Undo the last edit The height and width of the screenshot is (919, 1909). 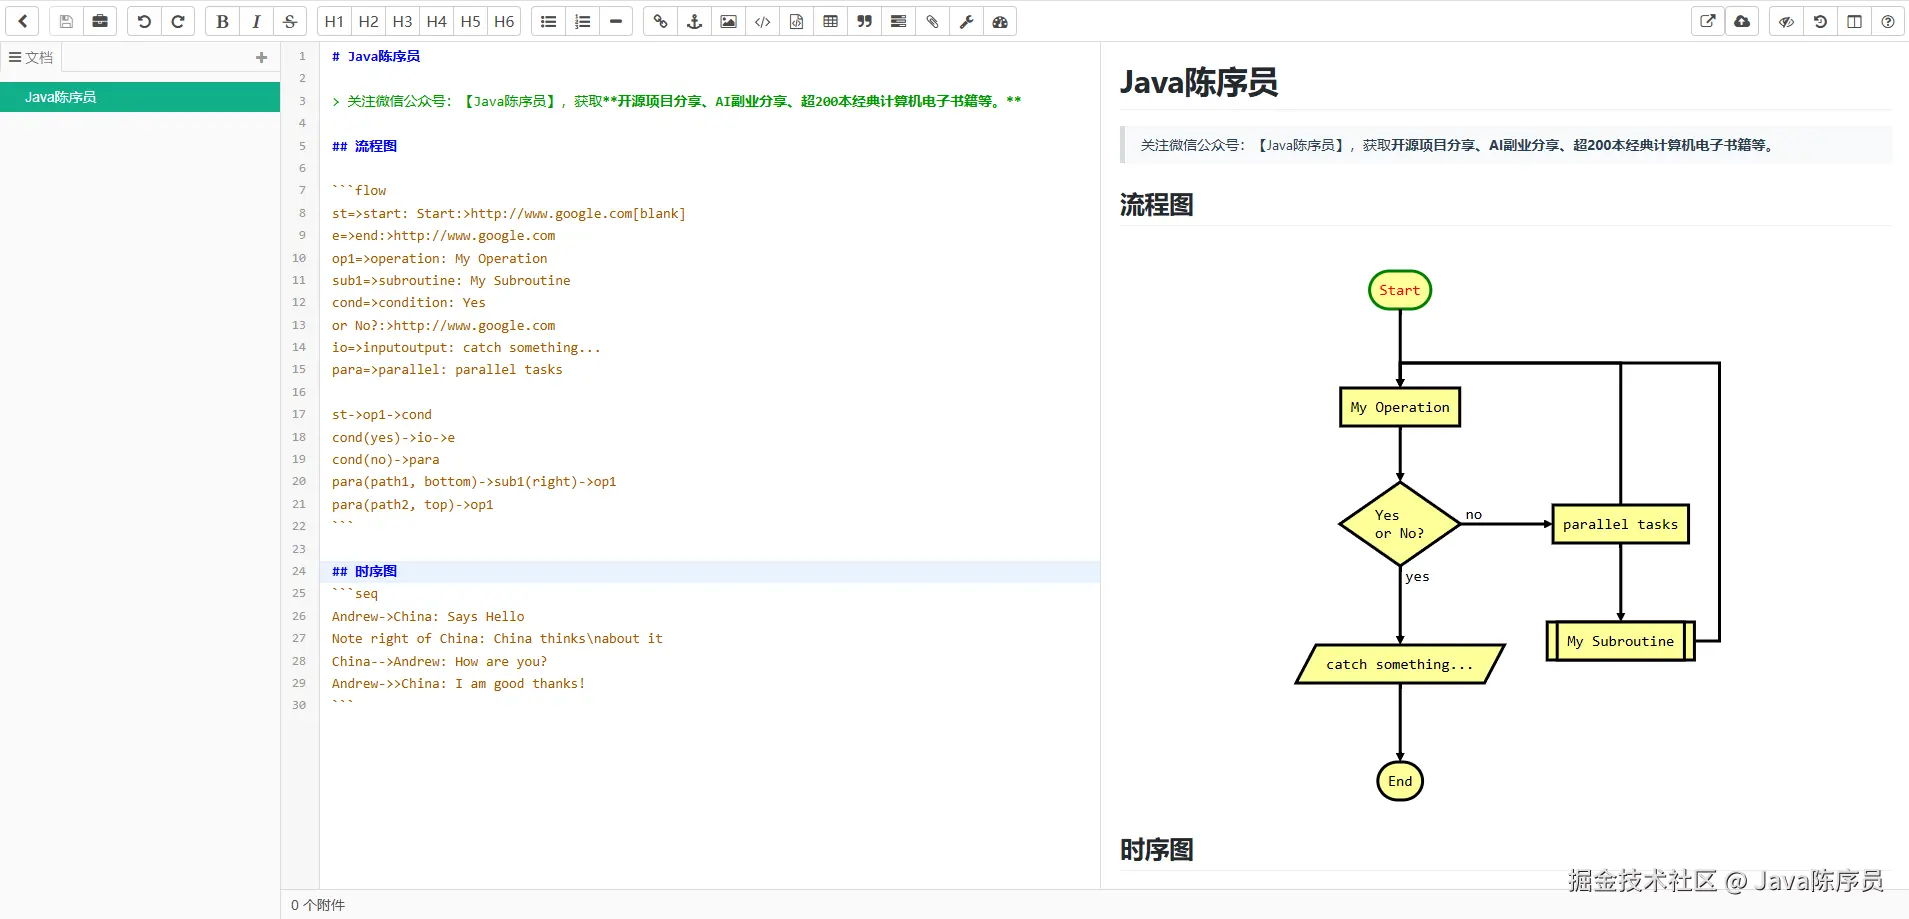point(144,21)
